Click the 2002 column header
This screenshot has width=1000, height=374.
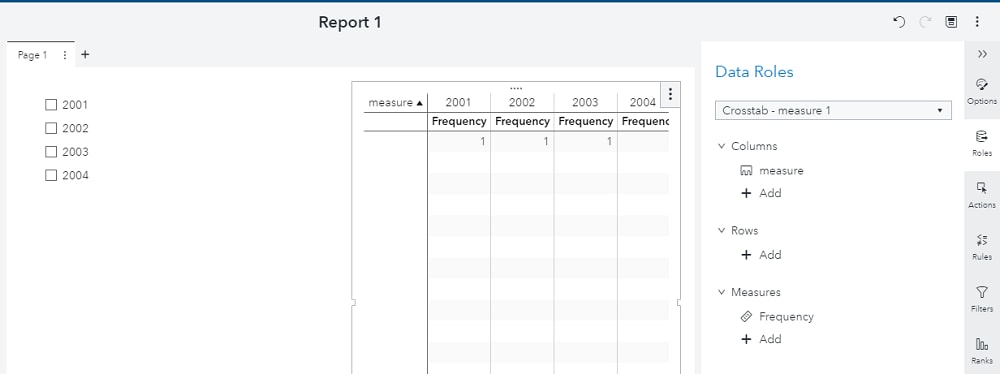coord(522,102)
